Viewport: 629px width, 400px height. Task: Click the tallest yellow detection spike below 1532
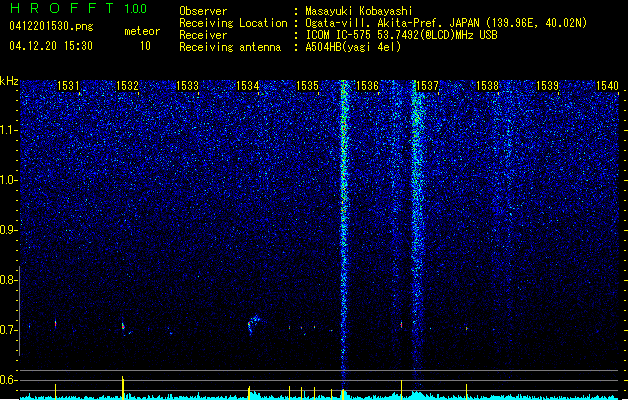(x=123, y=388)
